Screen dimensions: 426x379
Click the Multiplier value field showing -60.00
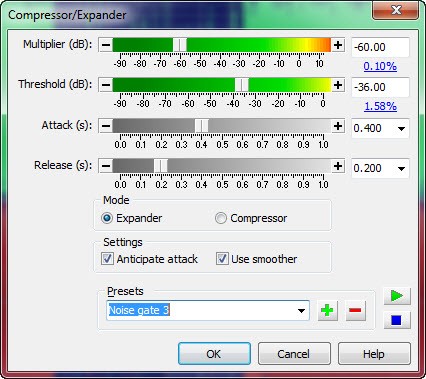click(x=380, y=47)
